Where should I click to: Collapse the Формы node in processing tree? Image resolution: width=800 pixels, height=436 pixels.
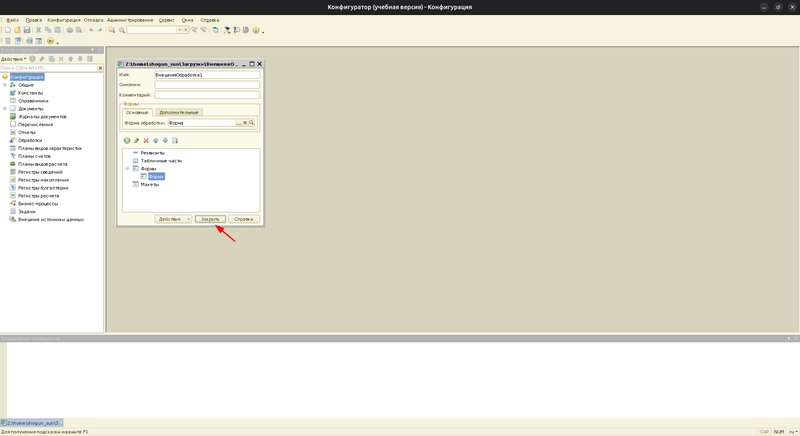point(128,168)
